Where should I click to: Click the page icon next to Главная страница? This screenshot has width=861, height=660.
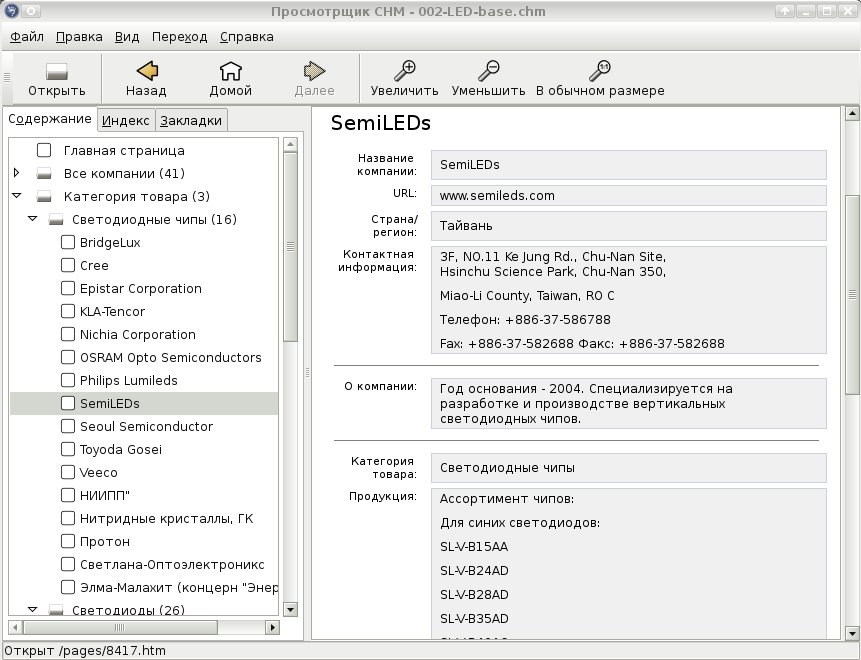(44, 150)
